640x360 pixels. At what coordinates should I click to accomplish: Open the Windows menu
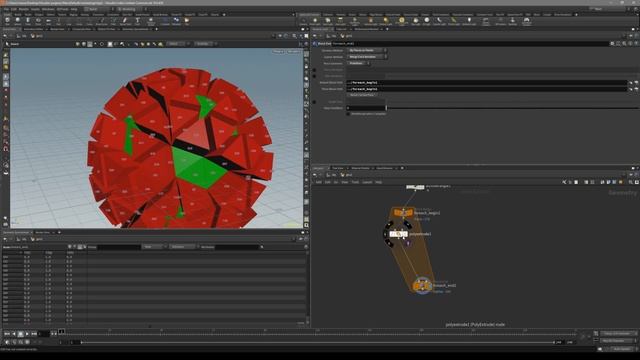[x=48, y=9]
